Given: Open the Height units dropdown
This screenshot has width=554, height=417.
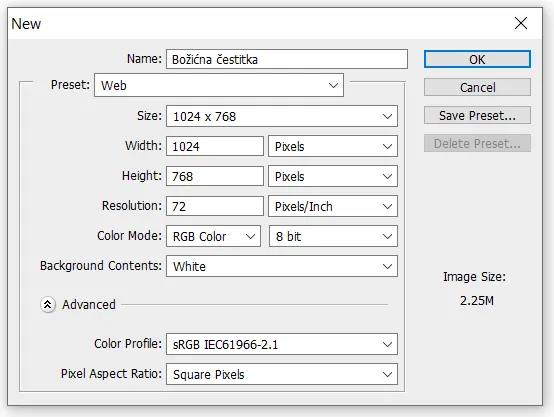Looking at the screenshot, I should [x=333, y=176].
